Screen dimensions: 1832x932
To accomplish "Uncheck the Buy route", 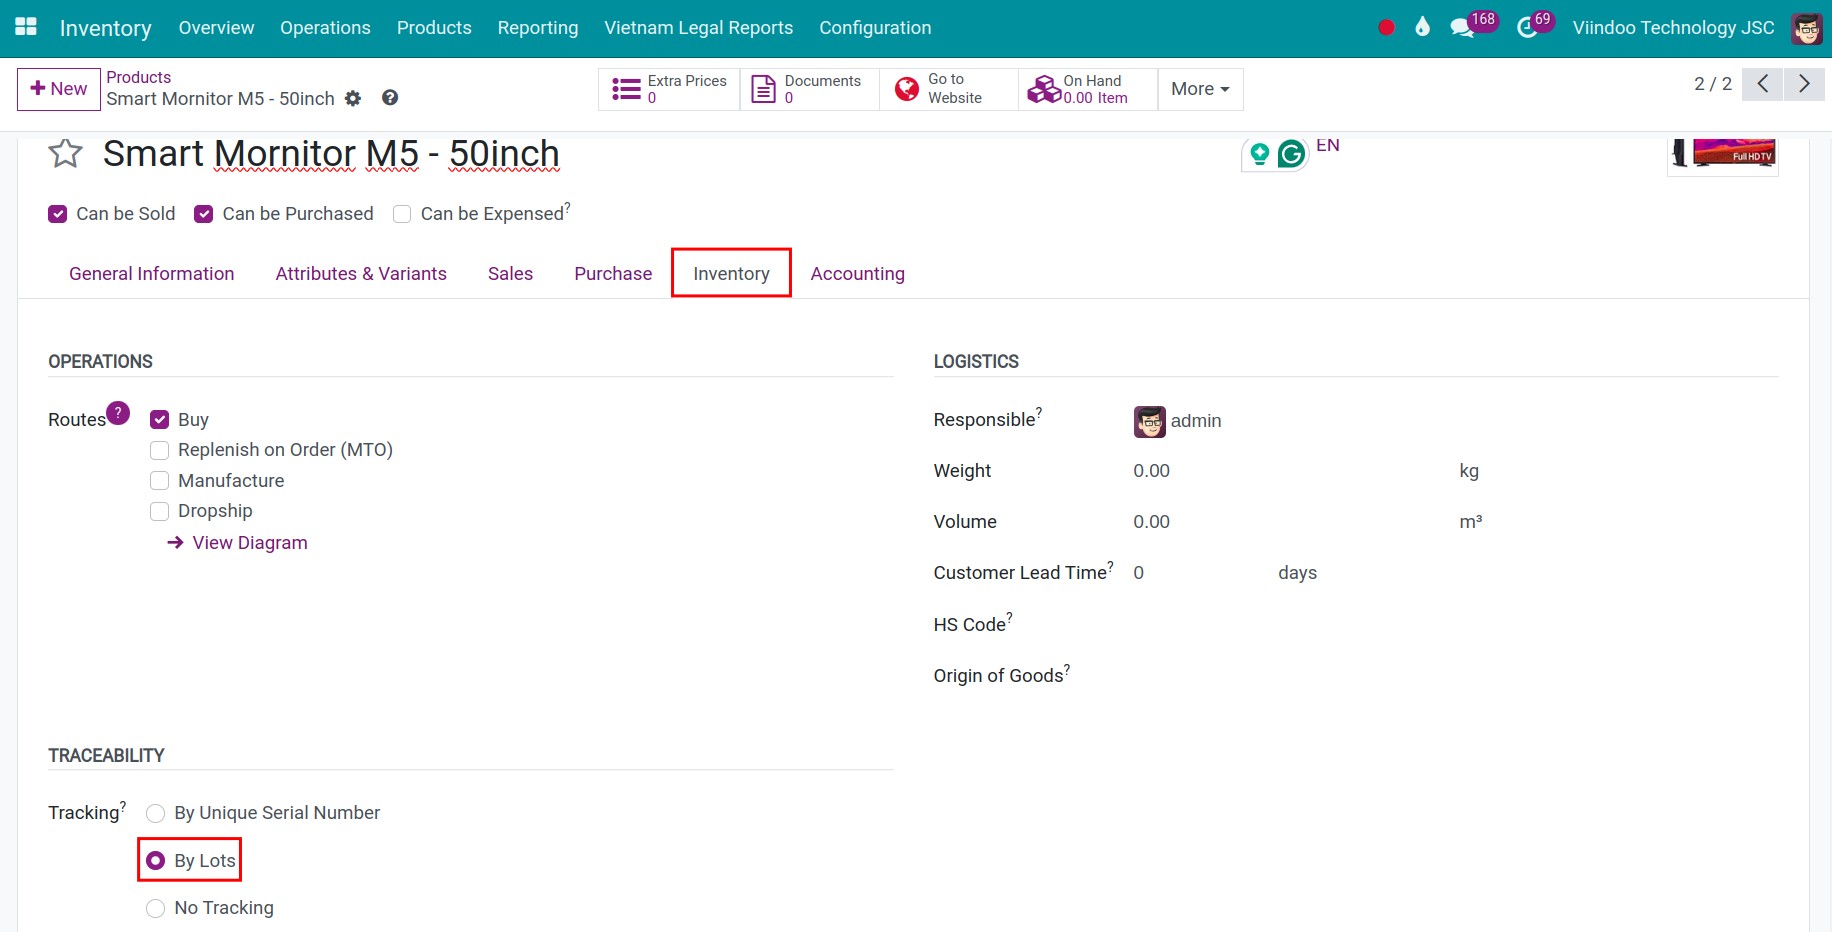I will tap(159, 420).
